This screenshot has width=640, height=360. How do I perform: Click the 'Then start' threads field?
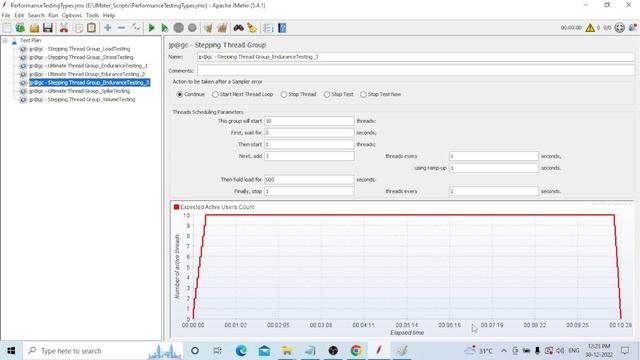[309, 144]
